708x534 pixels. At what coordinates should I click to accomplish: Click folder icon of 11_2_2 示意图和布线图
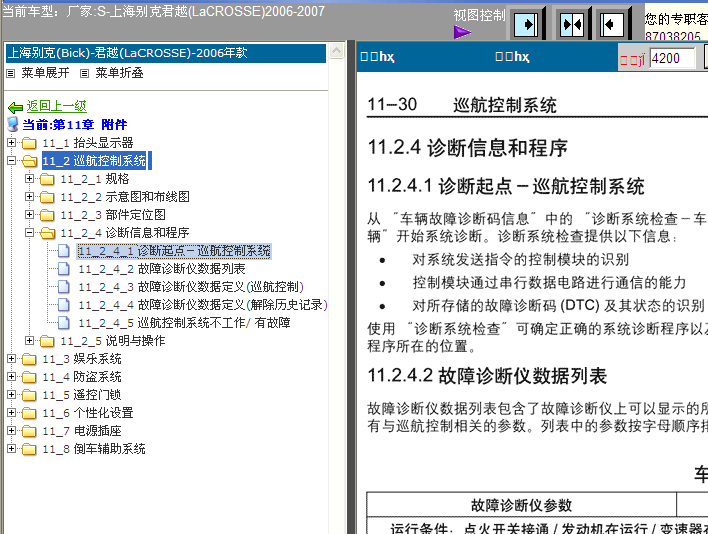[47, 197]
